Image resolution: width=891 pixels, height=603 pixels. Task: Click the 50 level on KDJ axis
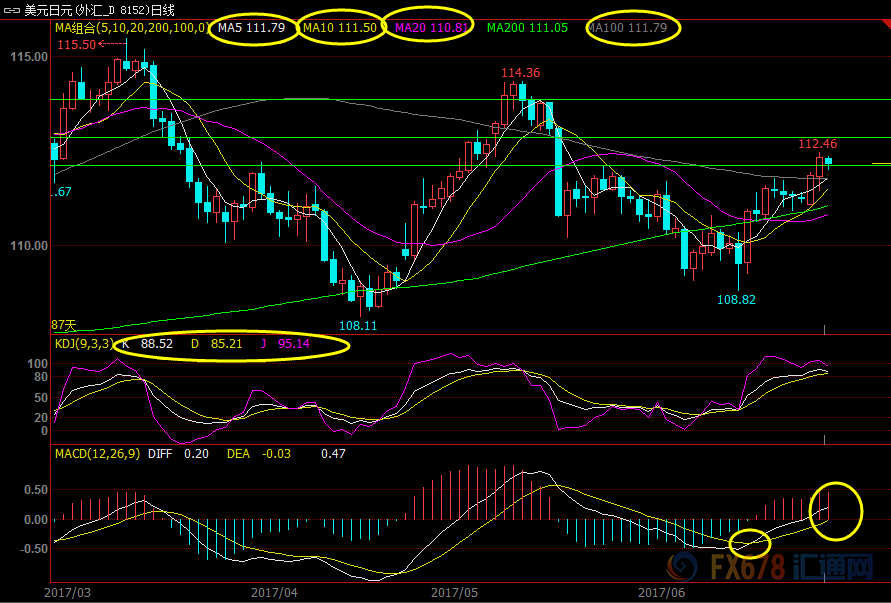[41, 398]
